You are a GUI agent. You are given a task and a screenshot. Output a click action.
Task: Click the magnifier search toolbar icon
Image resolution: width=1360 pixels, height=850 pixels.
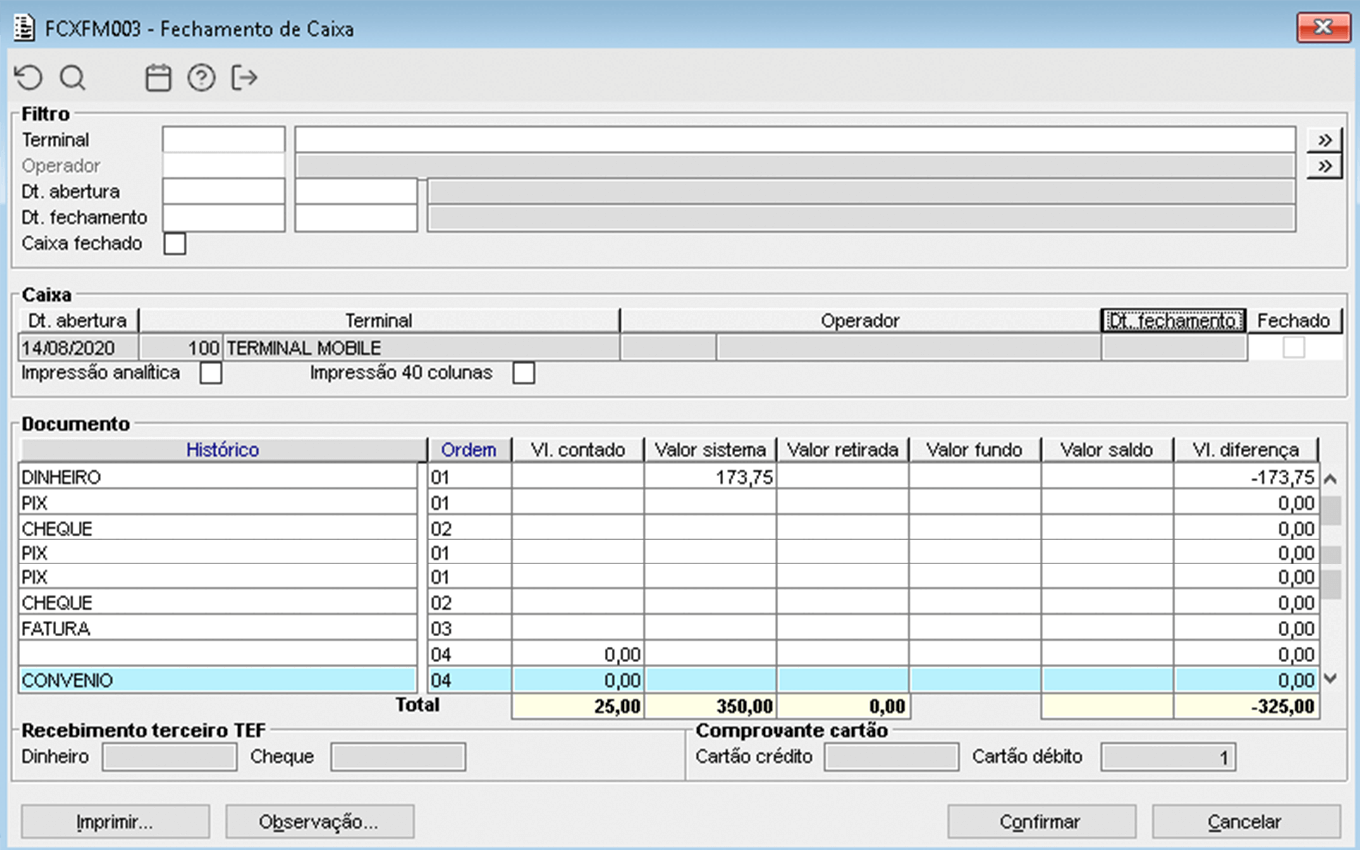point(73,78)
